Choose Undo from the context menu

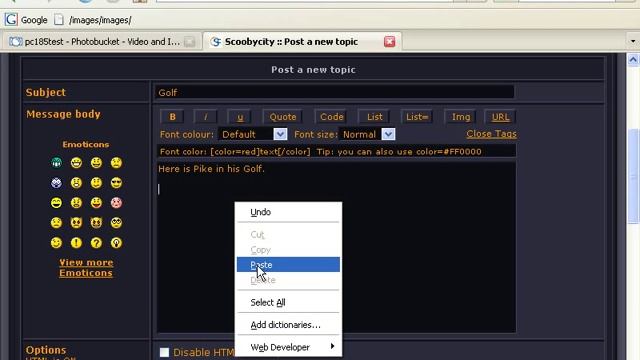(x=288, y=212)
